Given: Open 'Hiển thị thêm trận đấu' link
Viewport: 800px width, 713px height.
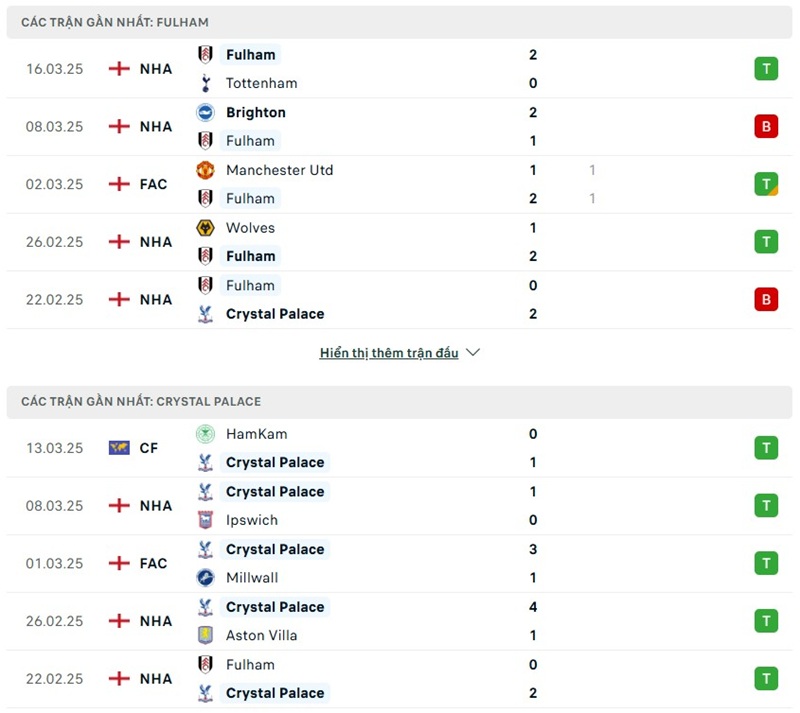Looking at the screenshot, I should (x=389, y=353).
